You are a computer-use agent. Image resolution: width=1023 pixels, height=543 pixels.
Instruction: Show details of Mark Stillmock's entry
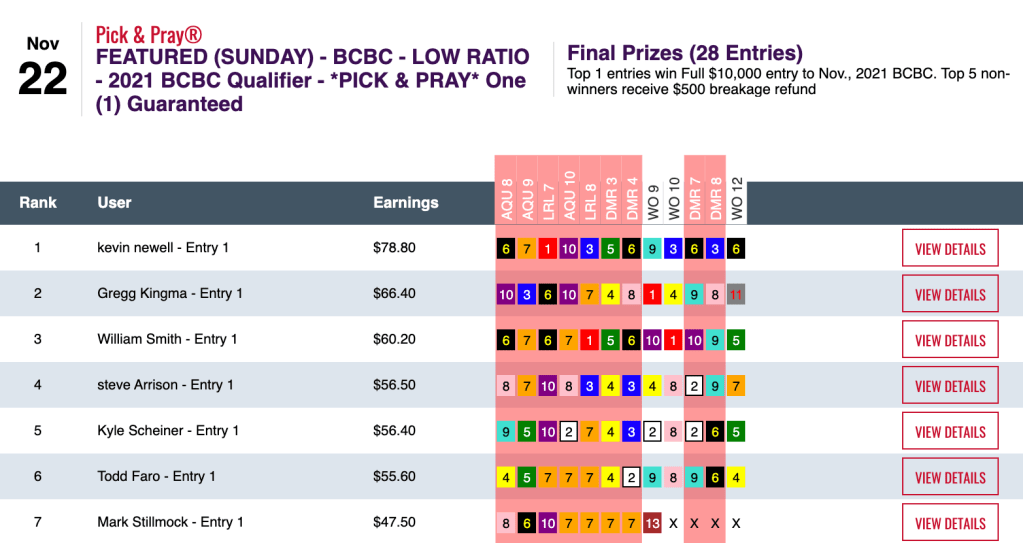pyautogui.click(x=950, y=523)
